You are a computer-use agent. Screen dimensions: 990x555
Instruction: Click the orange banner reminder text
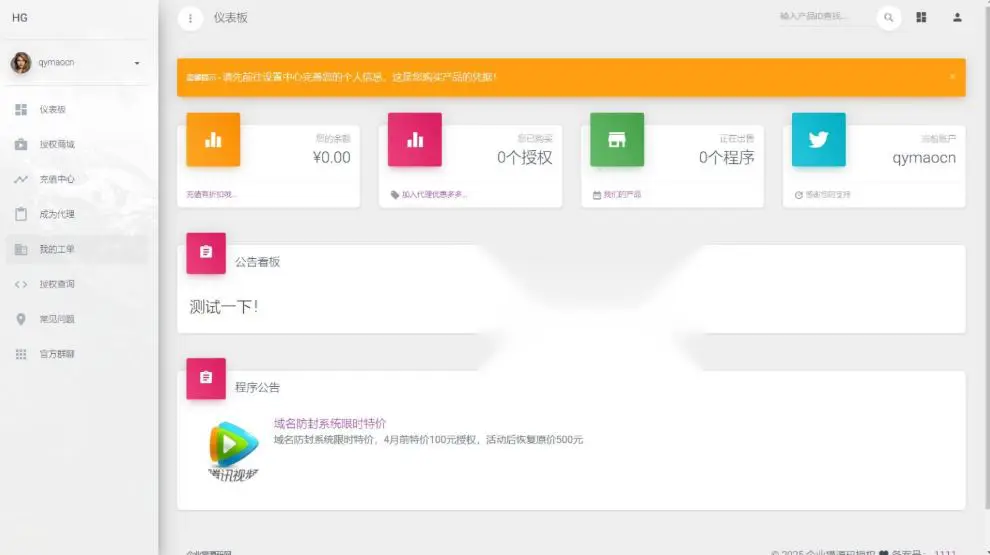pyautogui.click(x=341, y=77)
